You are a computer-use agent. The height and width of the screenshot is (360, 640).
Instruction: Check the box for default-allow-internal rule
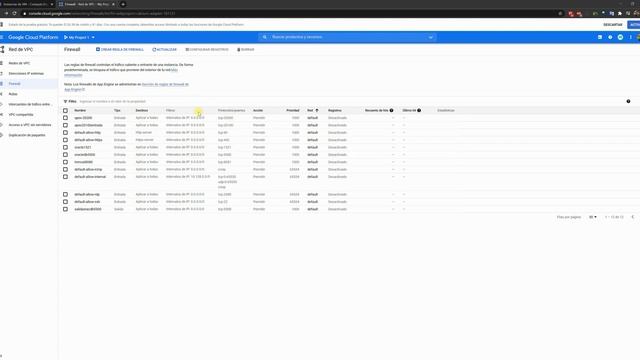coord(65,177)
